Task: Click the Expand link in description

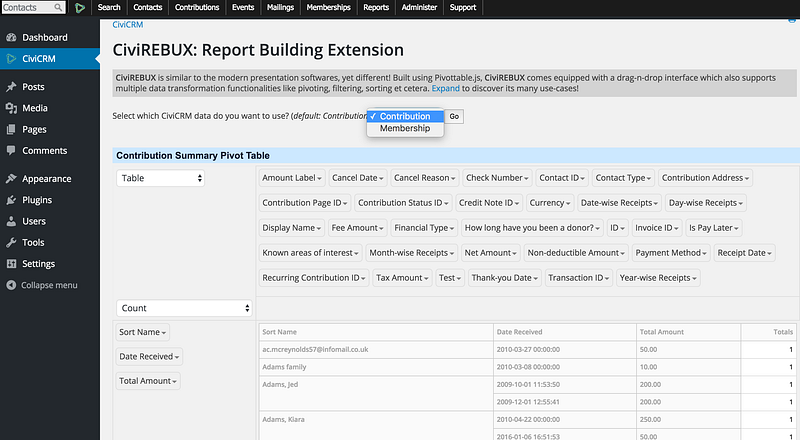Action: 445,88
